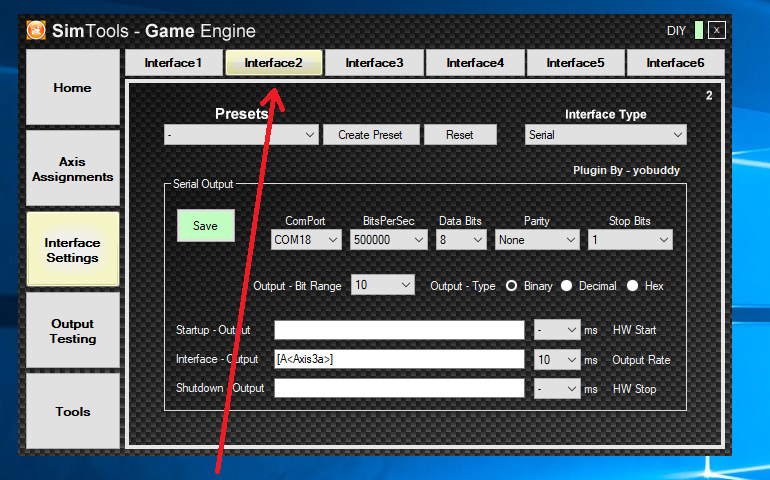Click the 'Presets' heading
This screenshot has height=480, width=770.
click(x=242, y=114)
